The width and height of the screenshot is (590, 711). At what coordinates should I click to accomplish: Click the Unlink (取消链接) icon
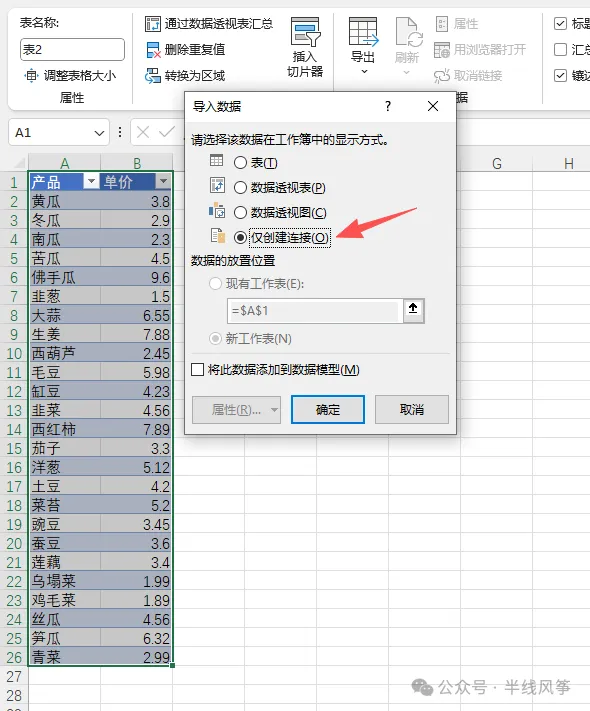click(x=442, y=76)
